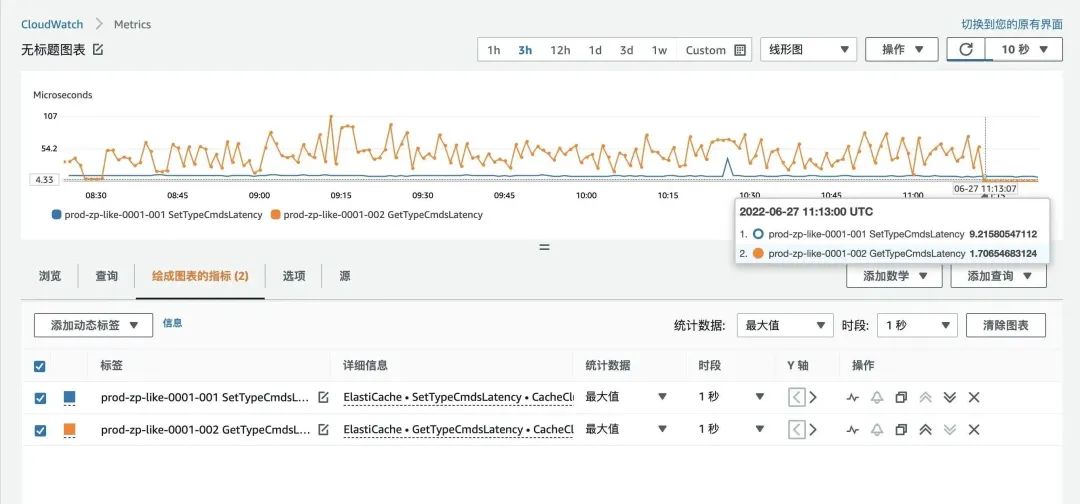Open SetTypeCmdsLatency details link in table

click(459, 397)
